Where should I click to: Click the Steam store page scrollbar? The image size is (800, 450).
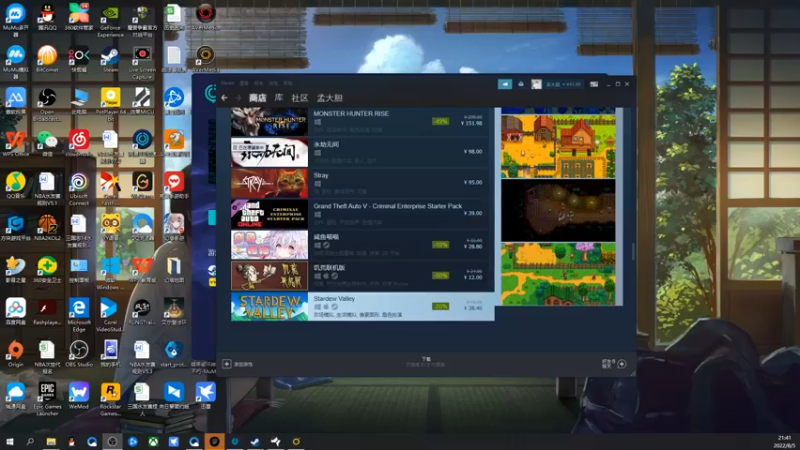(633, 251)
